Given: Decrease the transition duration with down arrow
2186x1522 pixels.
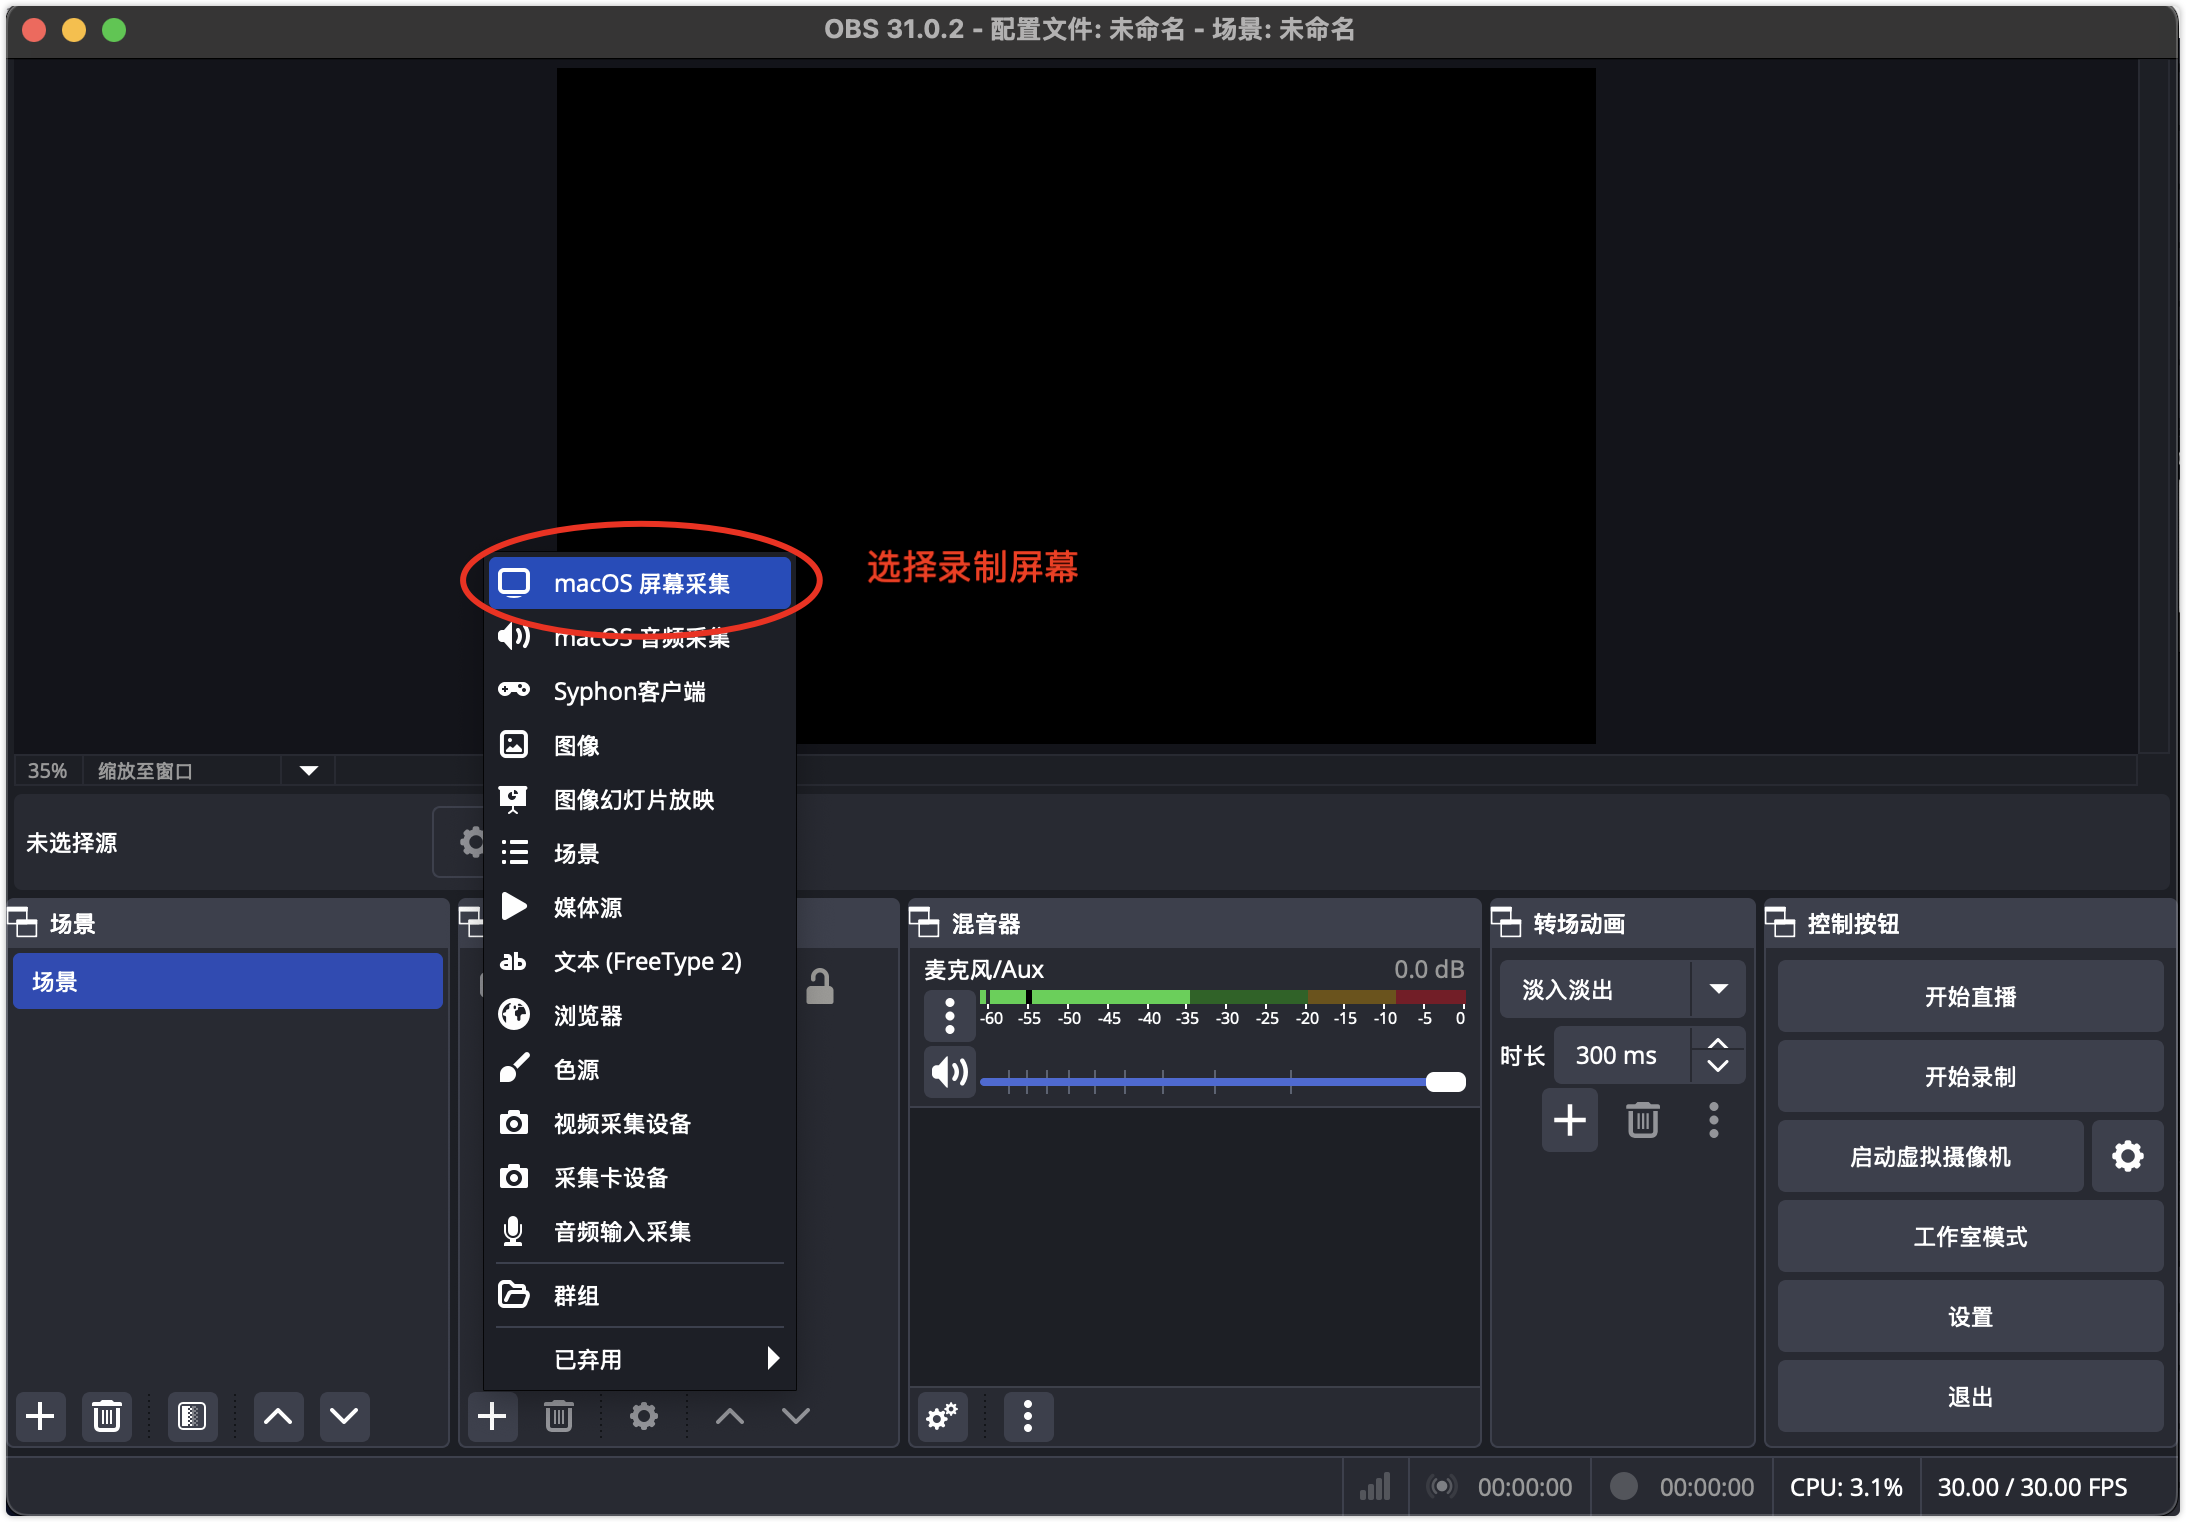Looking at the screenshot, I should click(x=1718, y=1067).
